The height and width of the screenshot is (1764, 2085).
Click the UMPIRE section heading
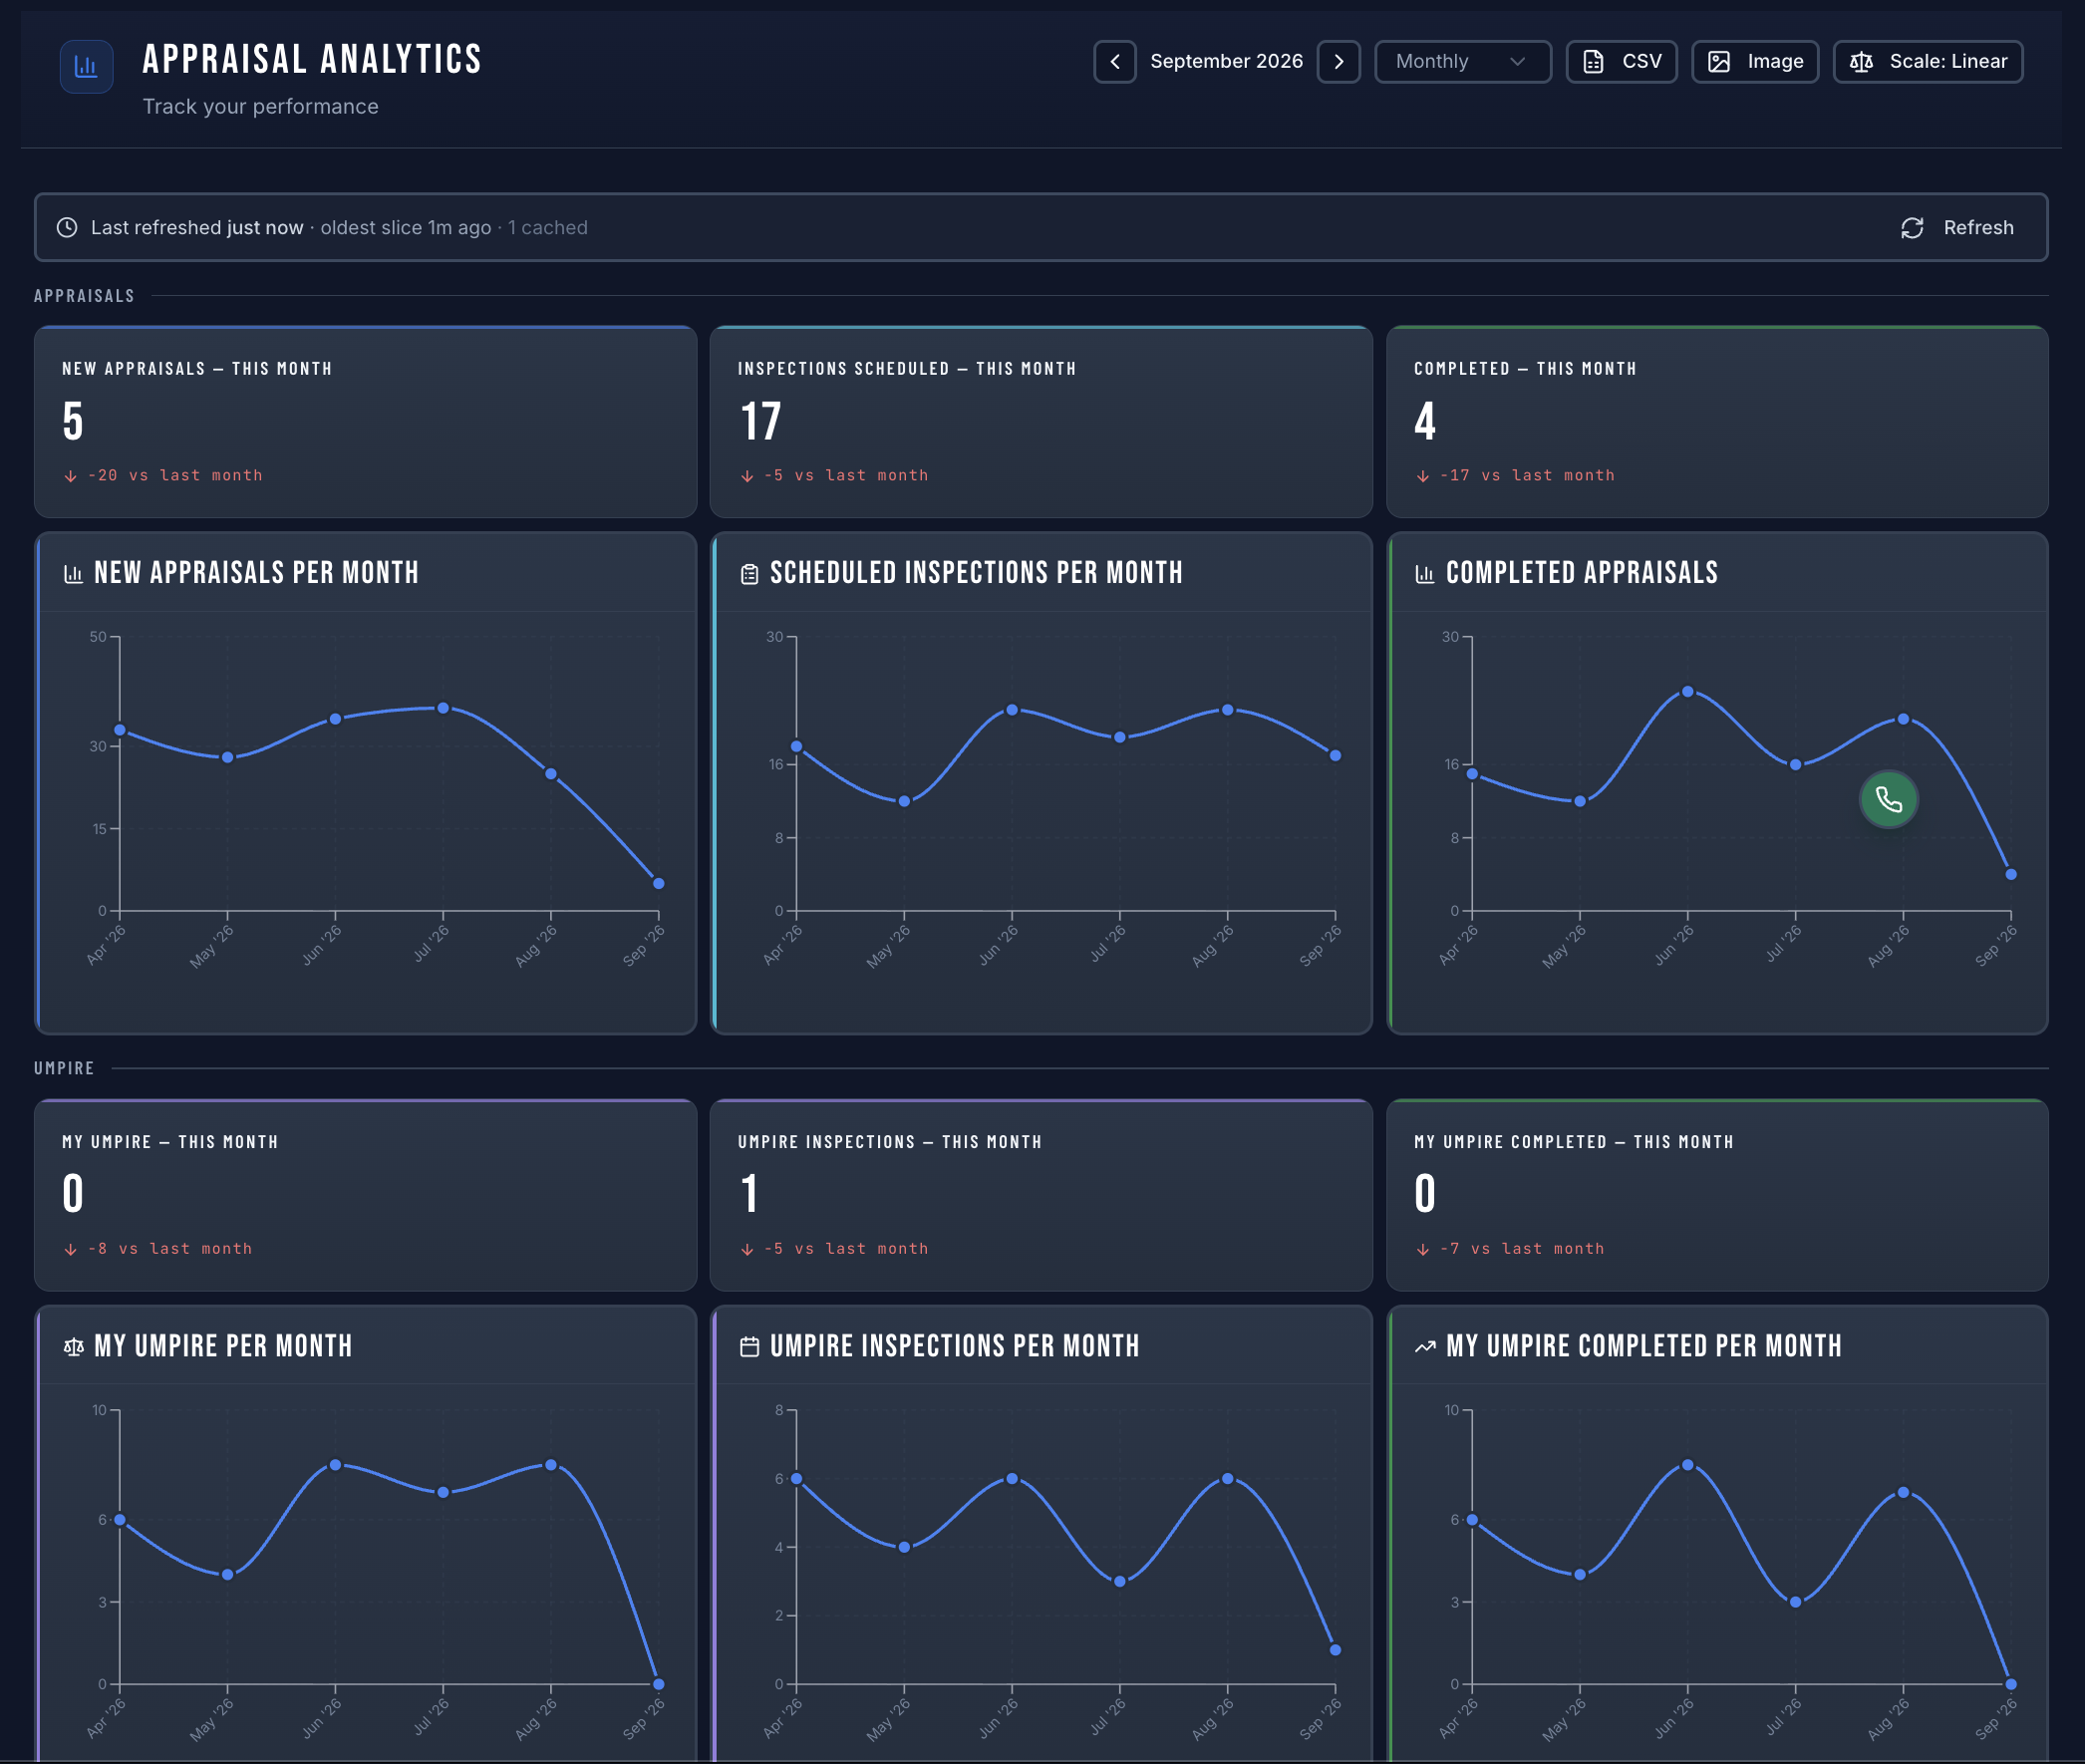[64, 1069]
